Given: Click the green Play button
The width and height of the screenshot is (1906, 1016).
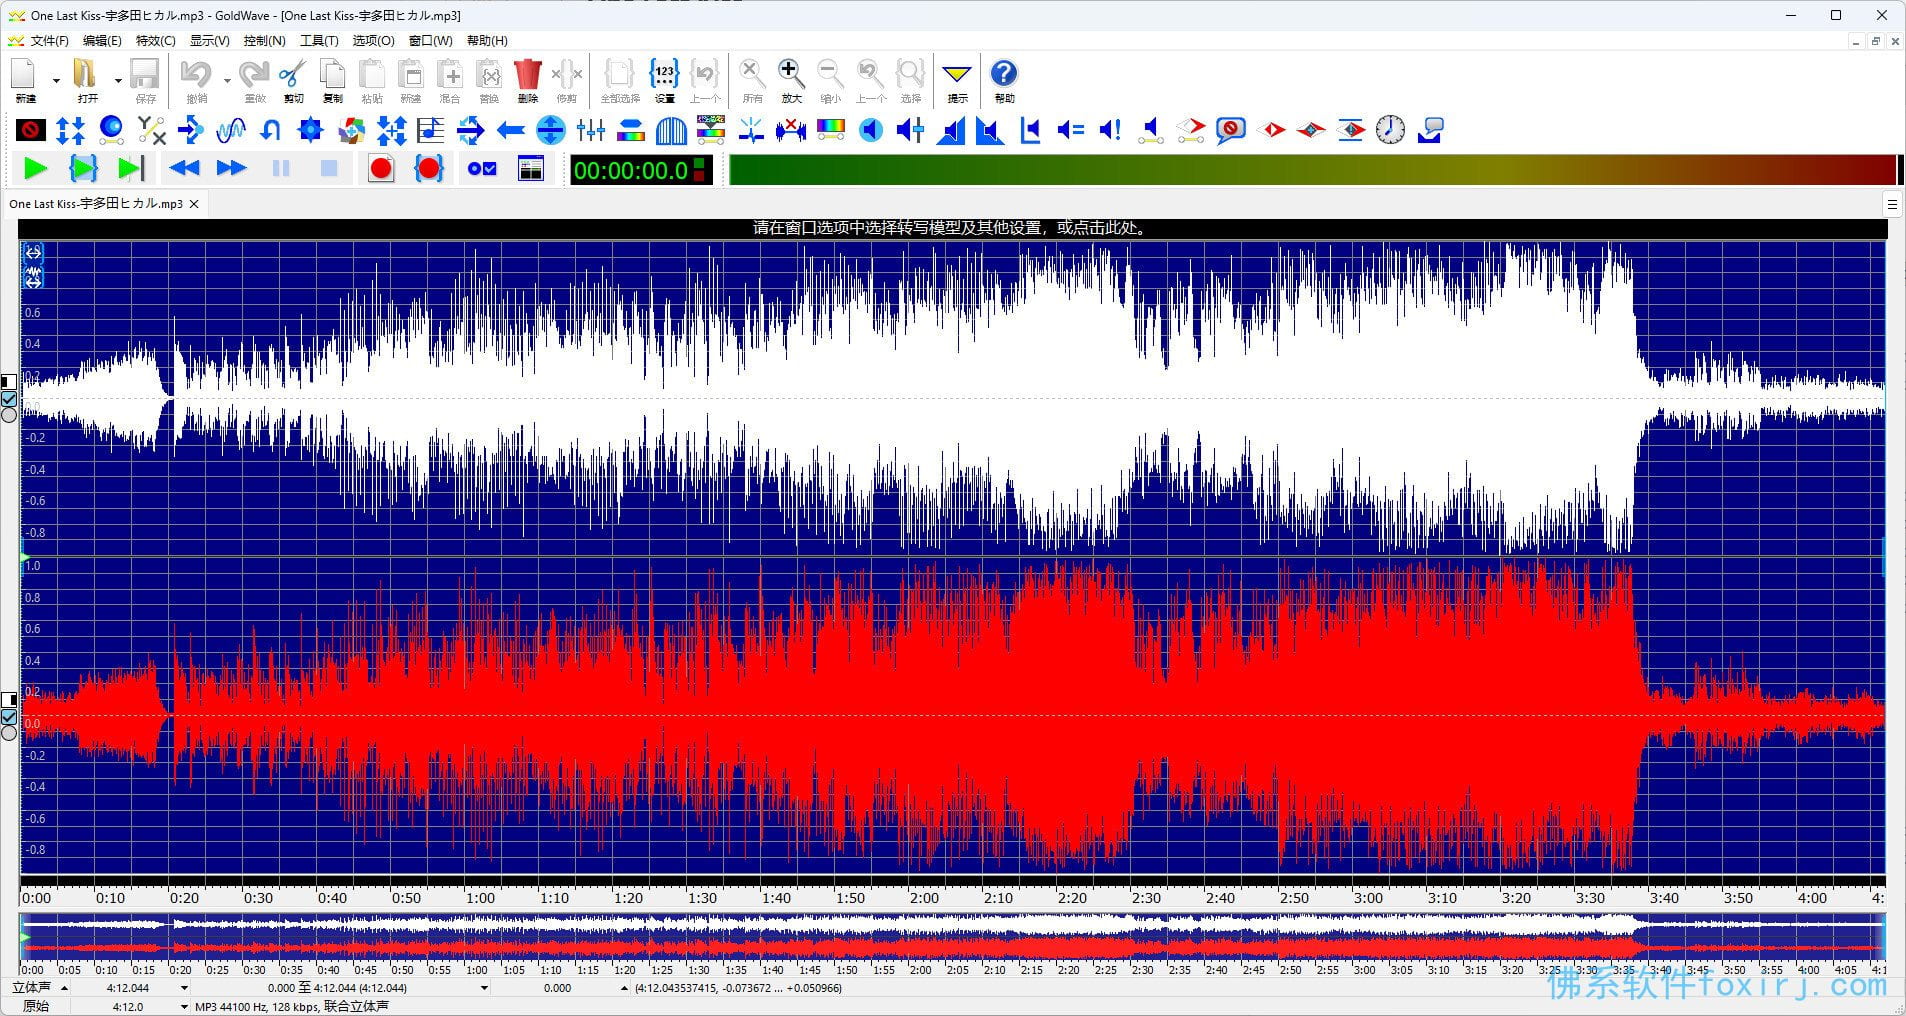Looking at the screenshot, I should pos(36,169).
